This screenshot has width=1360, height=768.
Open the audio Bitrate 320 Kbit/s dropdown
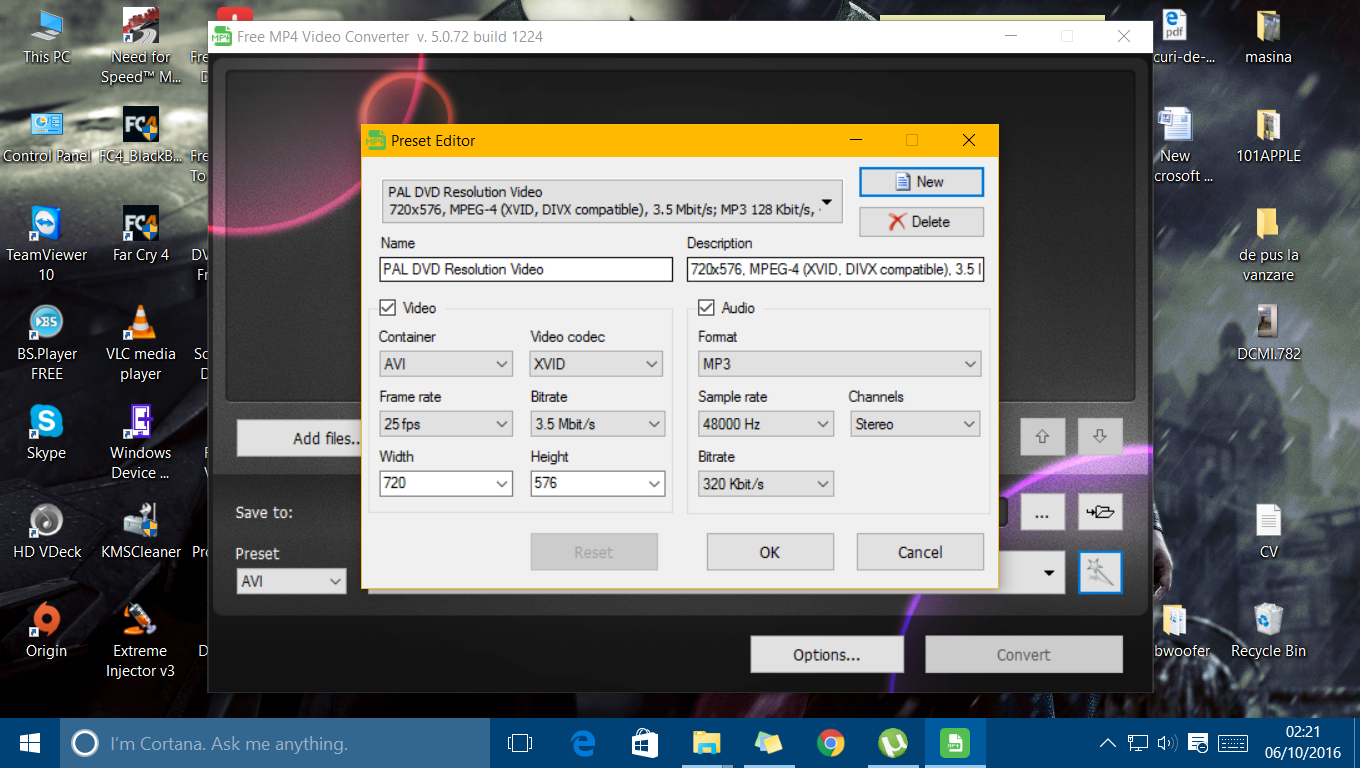click(x=765, y=484)
